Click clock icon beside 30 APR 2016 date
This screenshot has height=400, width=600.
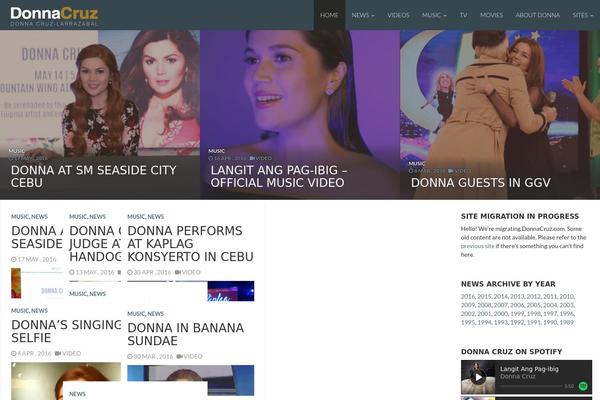[x=130, y=272]
